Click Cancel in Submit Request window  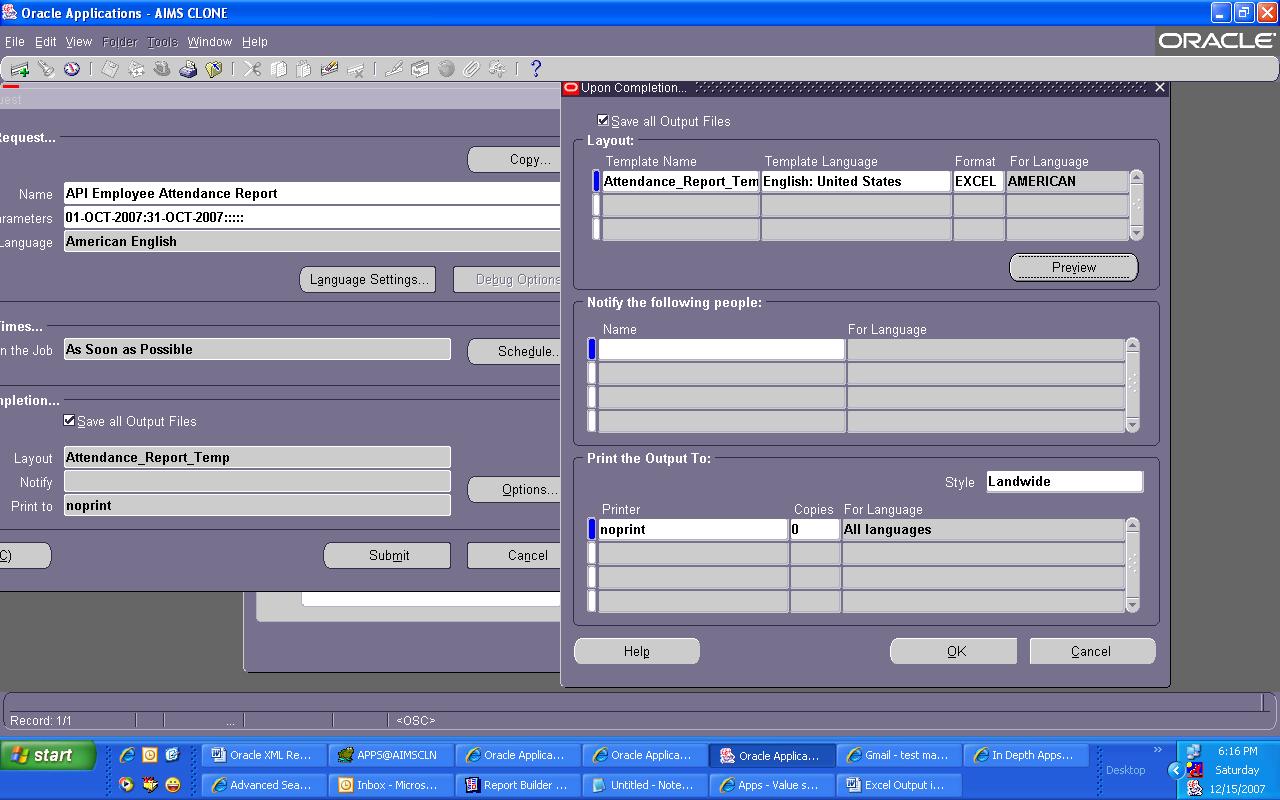click(x=516, y=555)
